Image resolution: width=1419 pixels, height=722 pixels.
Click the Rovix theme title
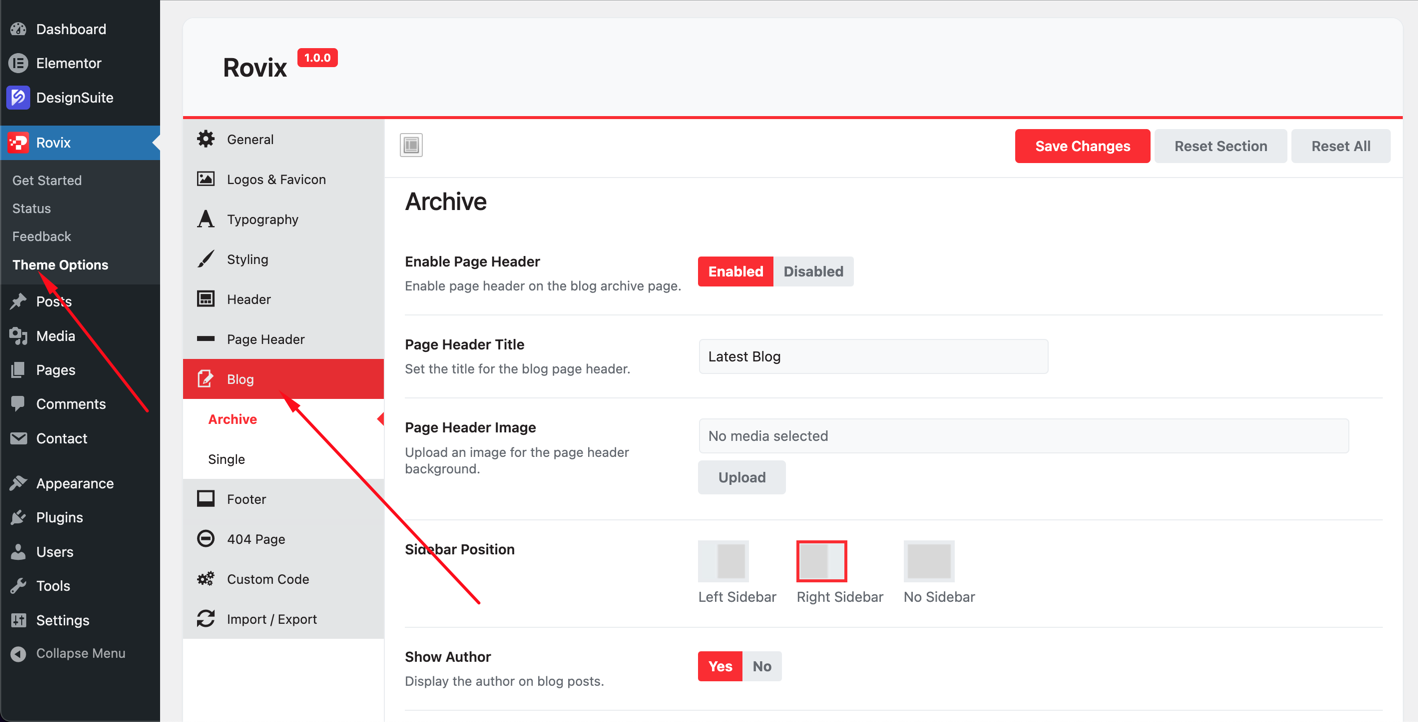(255, 68)
